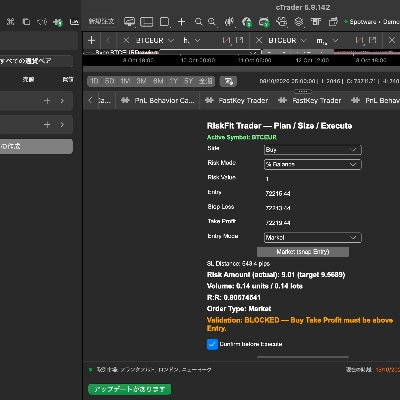This screenshot has height=400, width=400.
Task: Click the window-stack icon before Spotware
Action: point(333,22)
